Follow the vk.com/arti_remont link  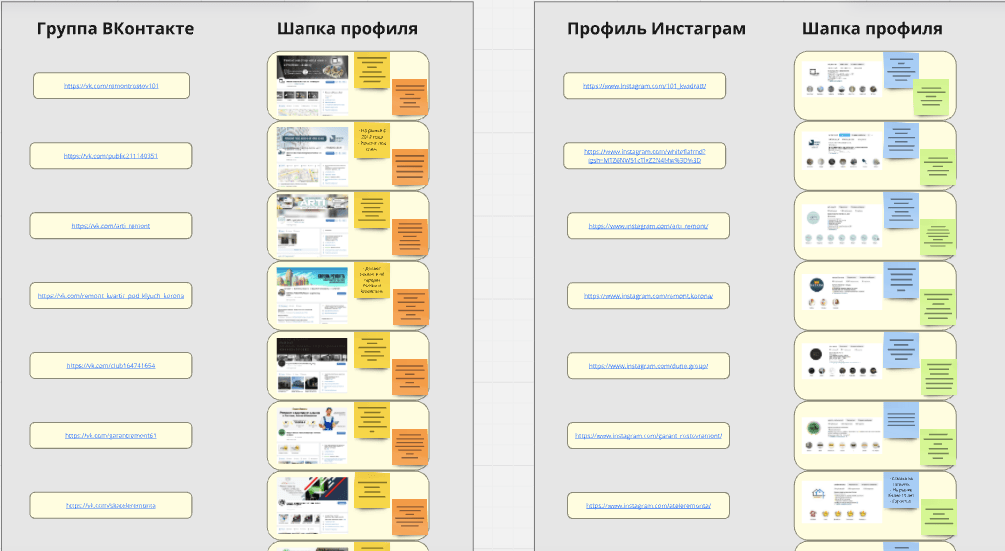111,226
